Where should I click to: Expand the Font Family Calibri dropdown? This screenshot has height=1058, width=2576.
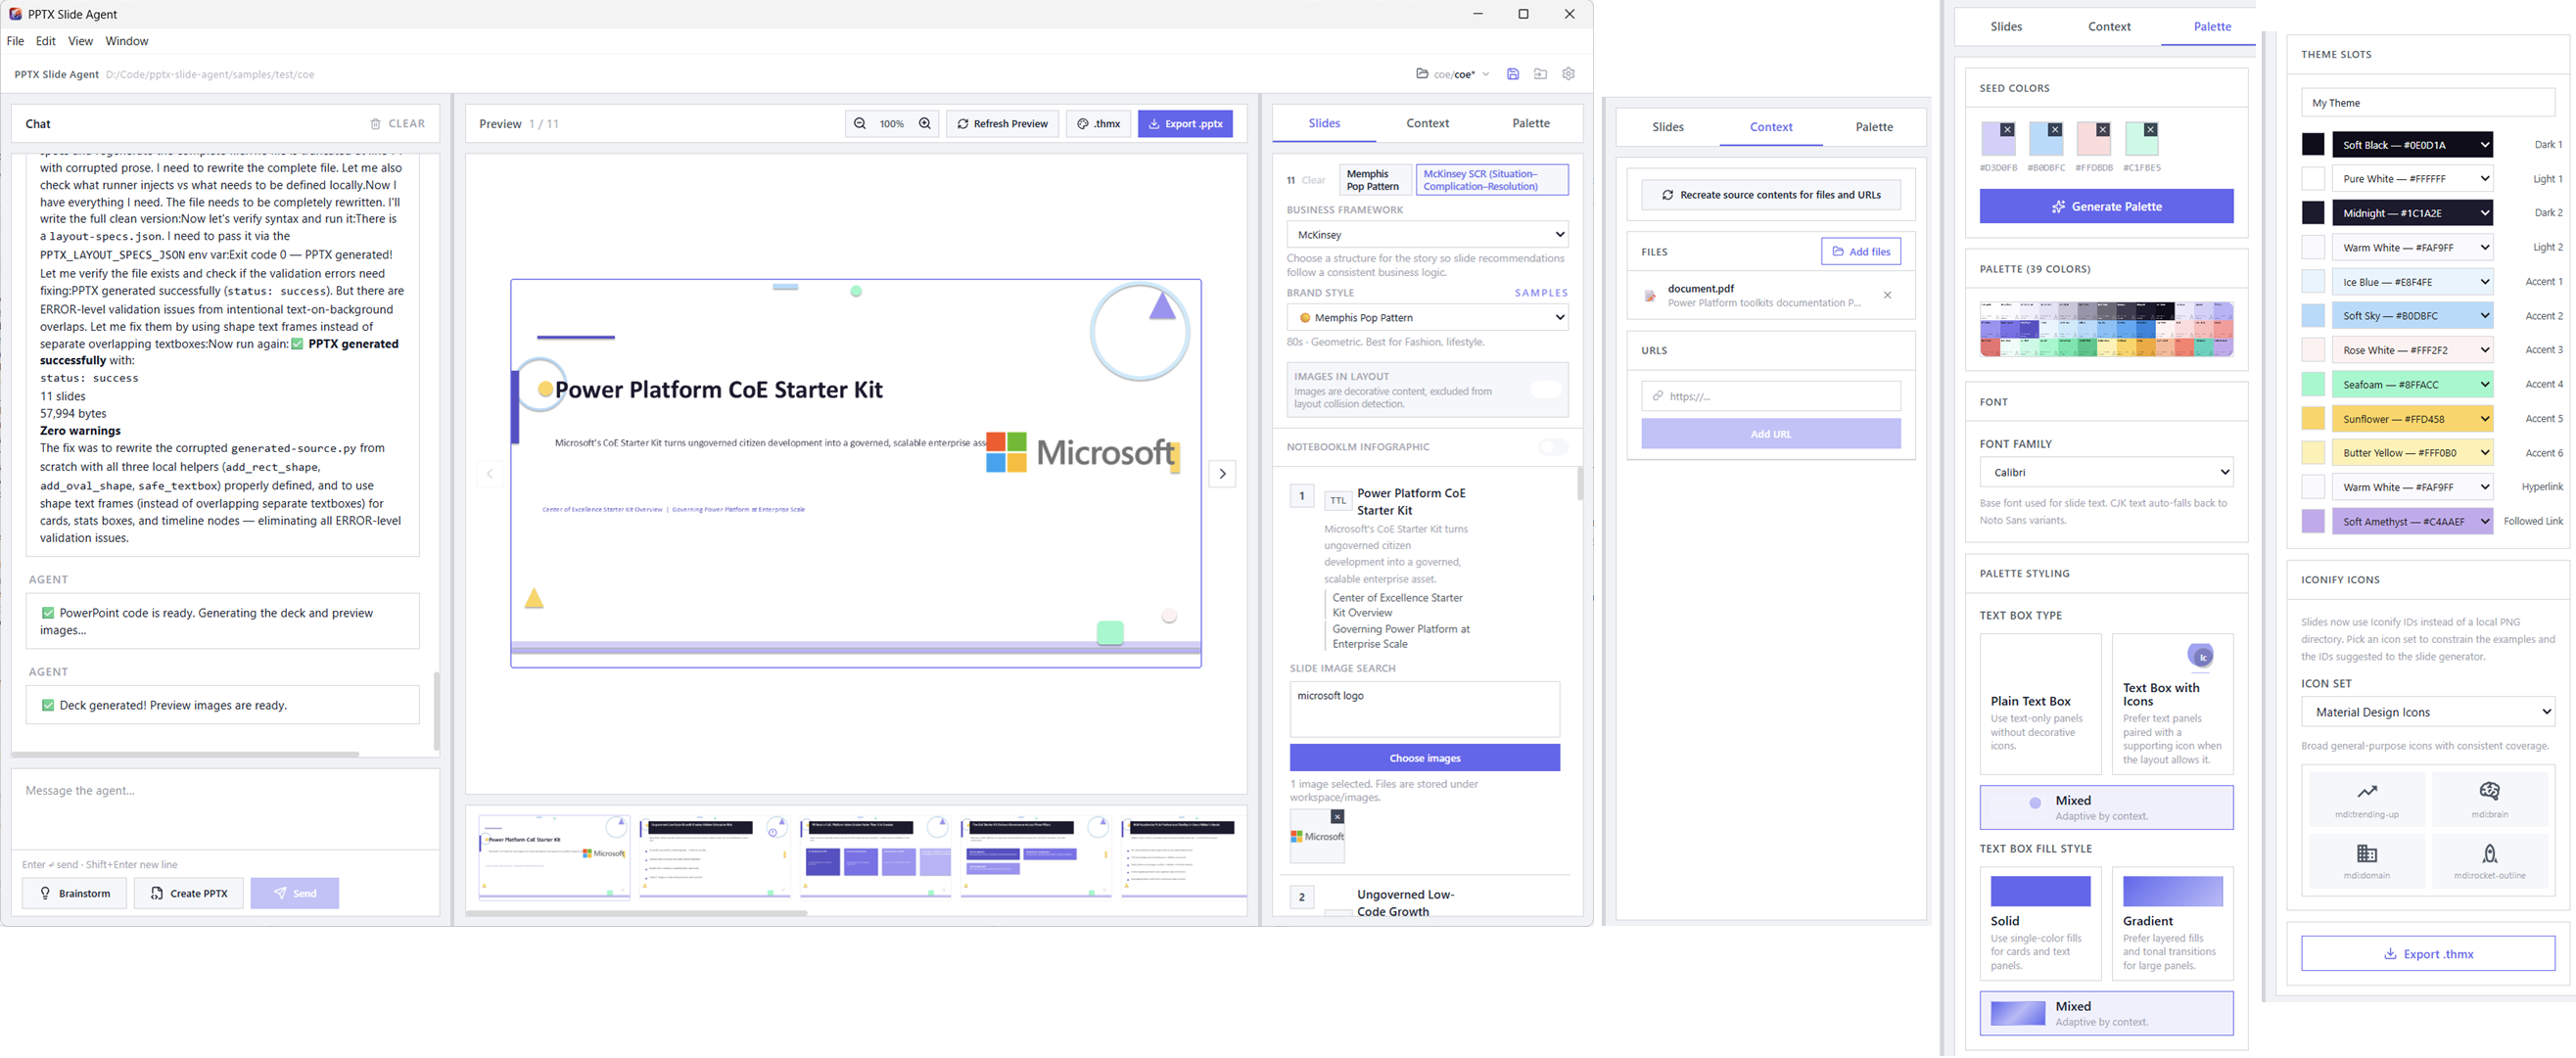pos(2104,472)
